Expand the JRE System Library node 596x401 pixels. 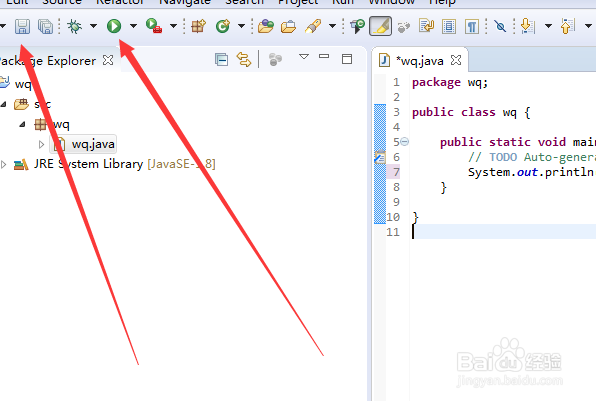tap(3, 164)
